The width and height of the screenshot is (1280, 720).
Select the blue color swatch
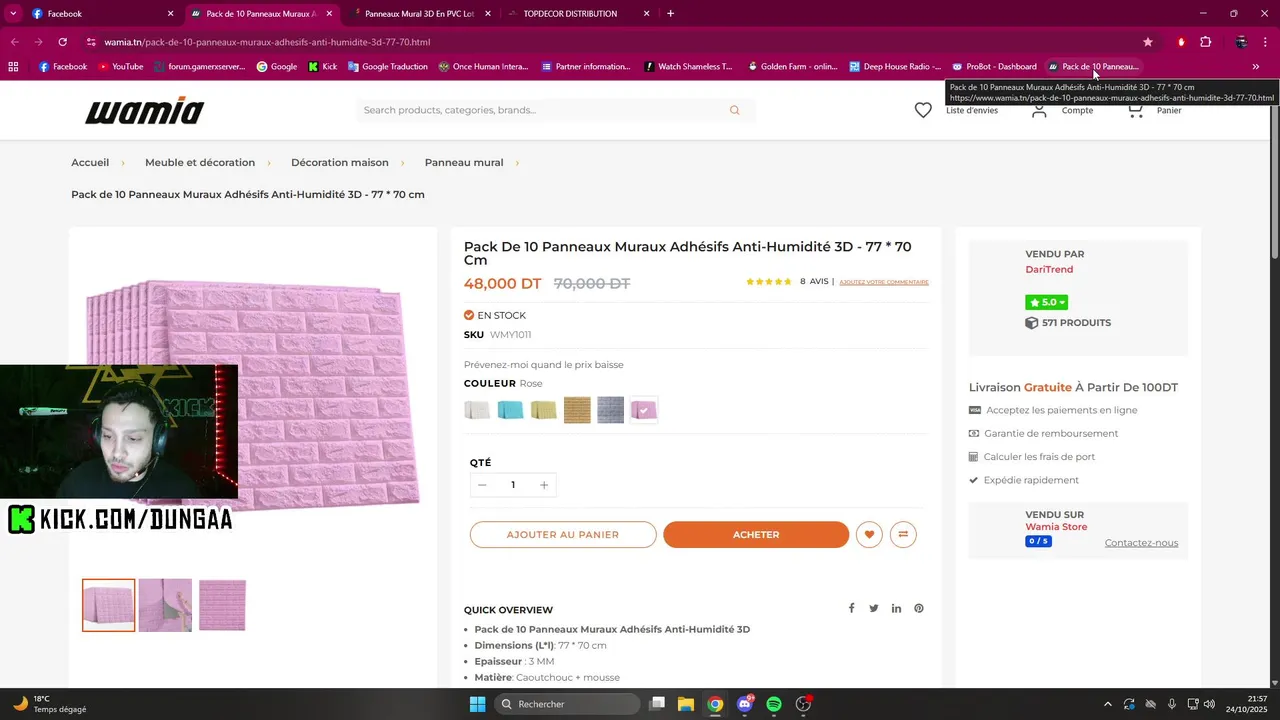tap(510, 410)
